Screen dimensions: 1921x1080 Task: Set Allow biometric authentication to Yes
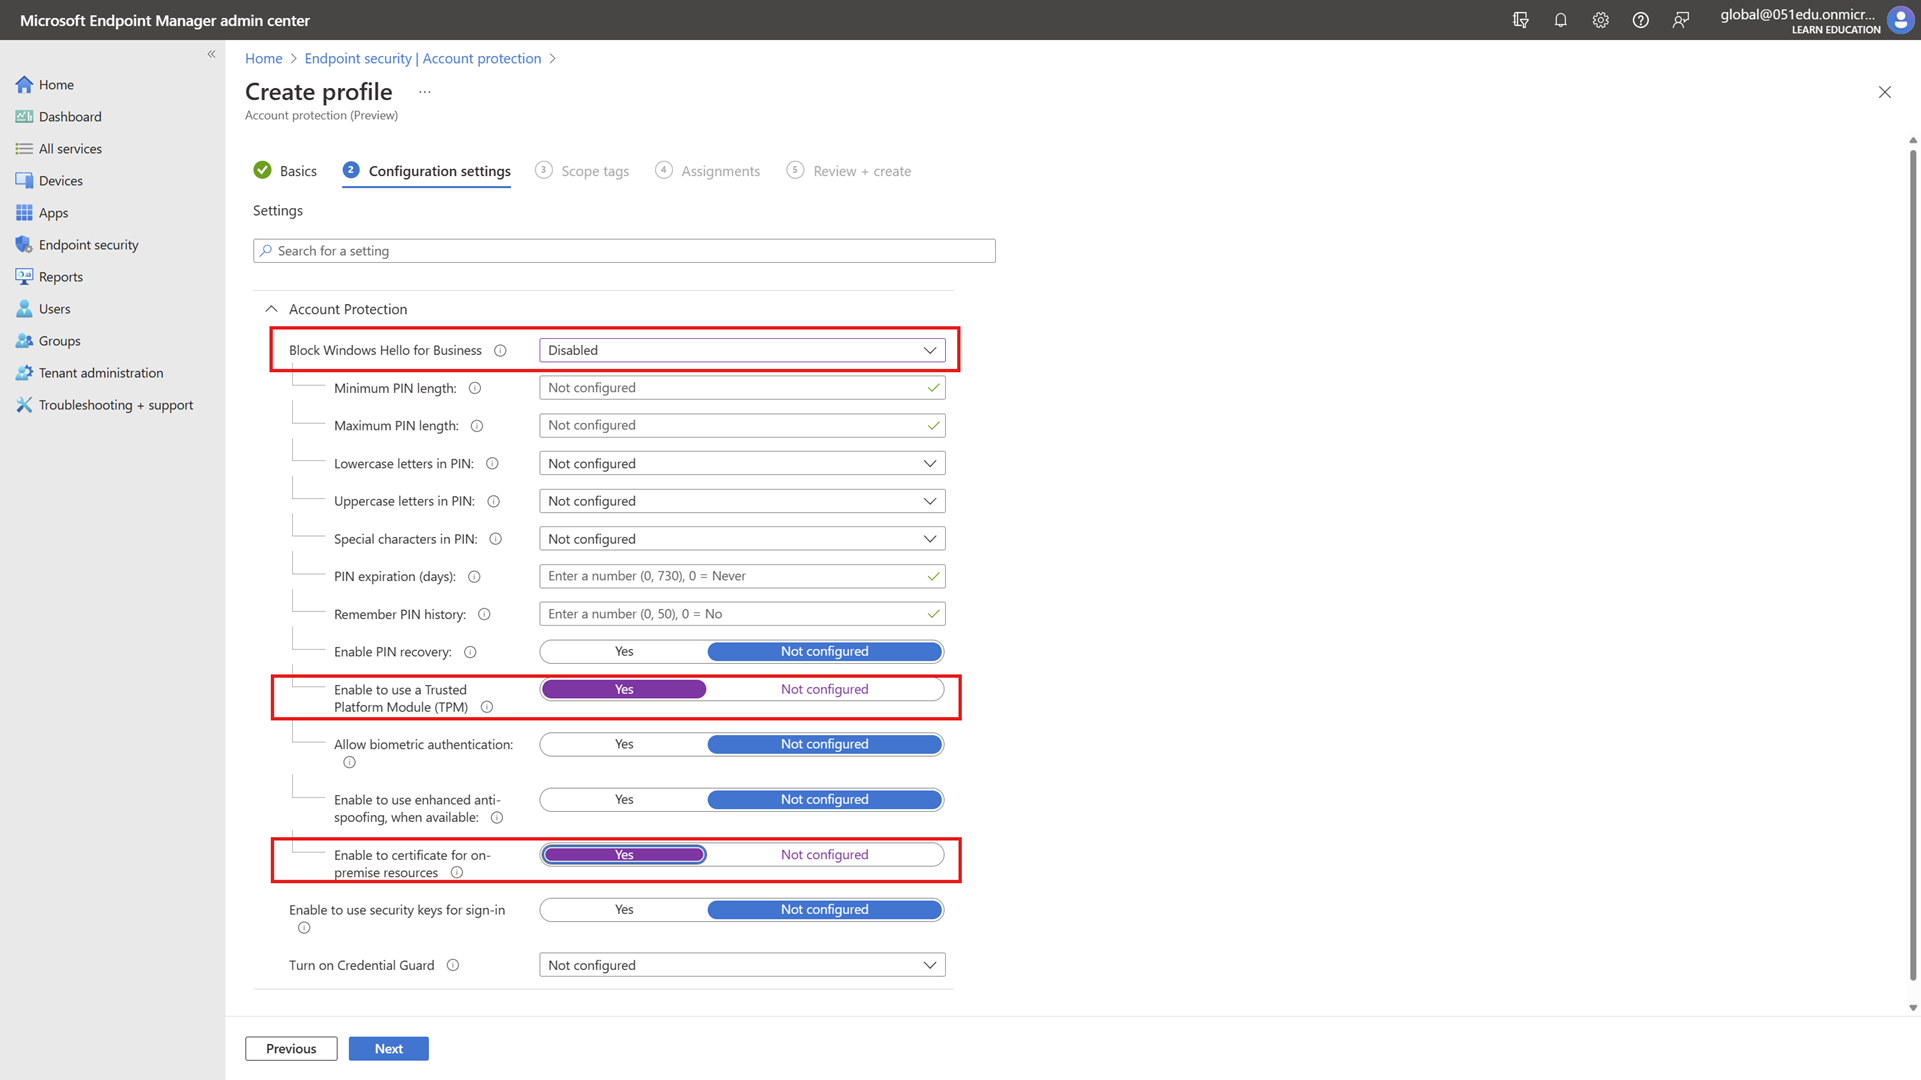coord(624,745)
